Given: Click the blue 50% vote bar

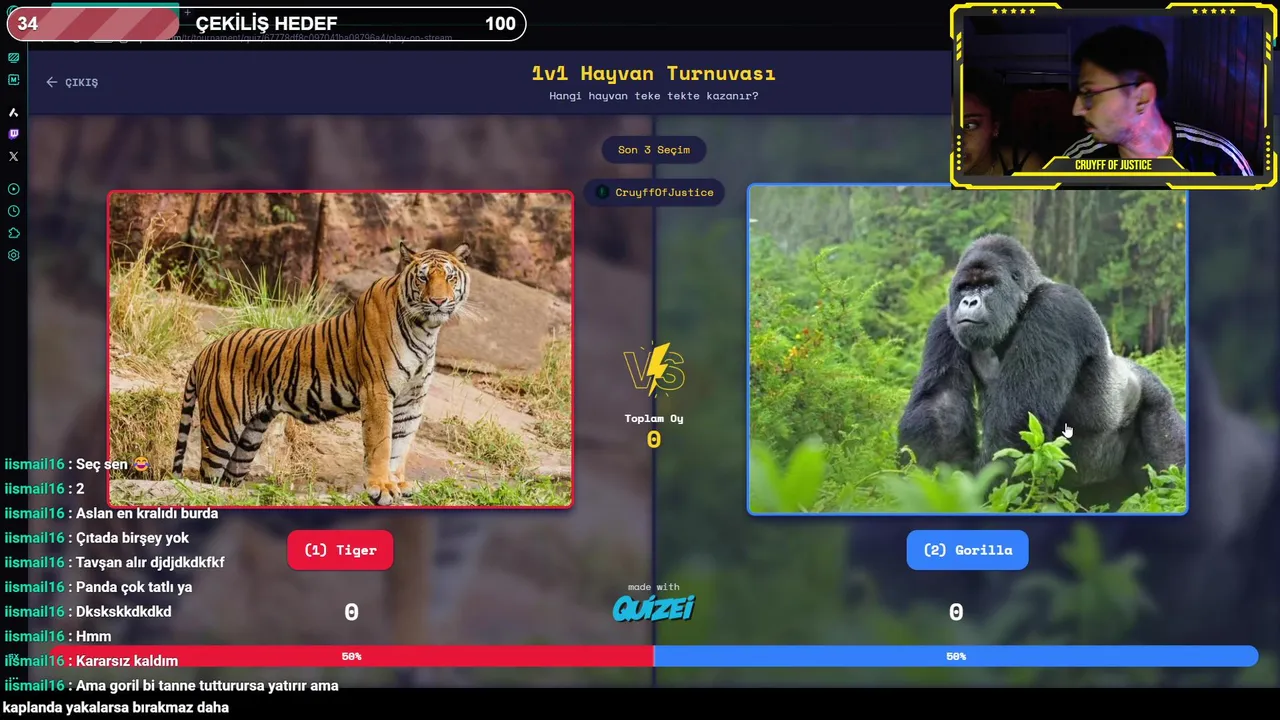Looking at the screenshot, I should coord(956,656).
